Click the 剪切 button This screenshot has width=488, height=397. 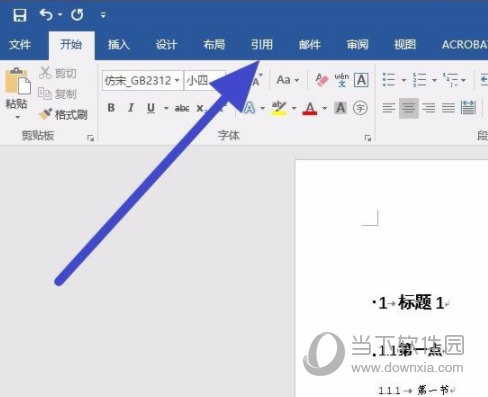[x=58, y=72]
